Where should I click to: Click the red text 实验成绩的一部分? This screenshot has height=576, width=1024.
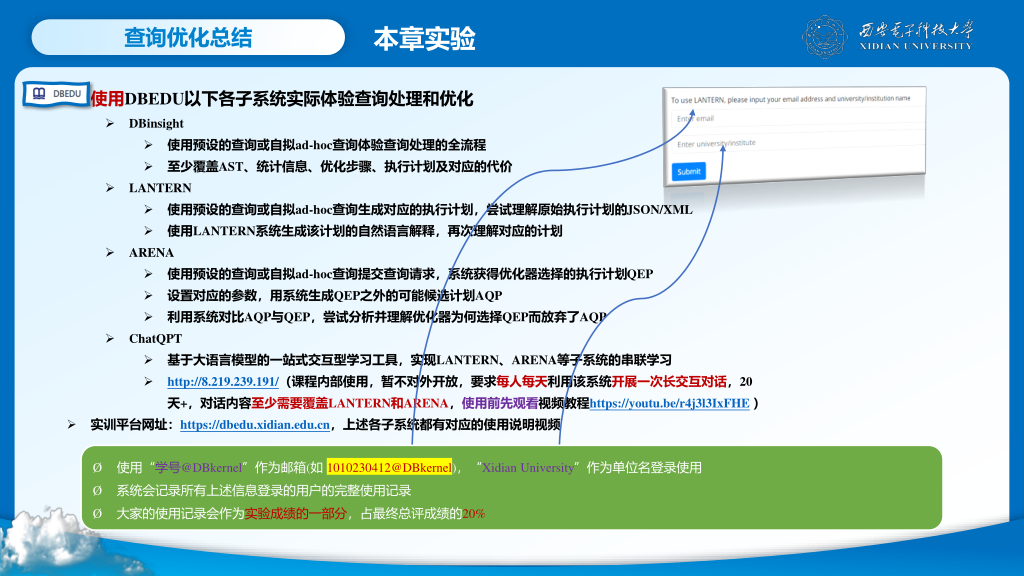(295, 514)
